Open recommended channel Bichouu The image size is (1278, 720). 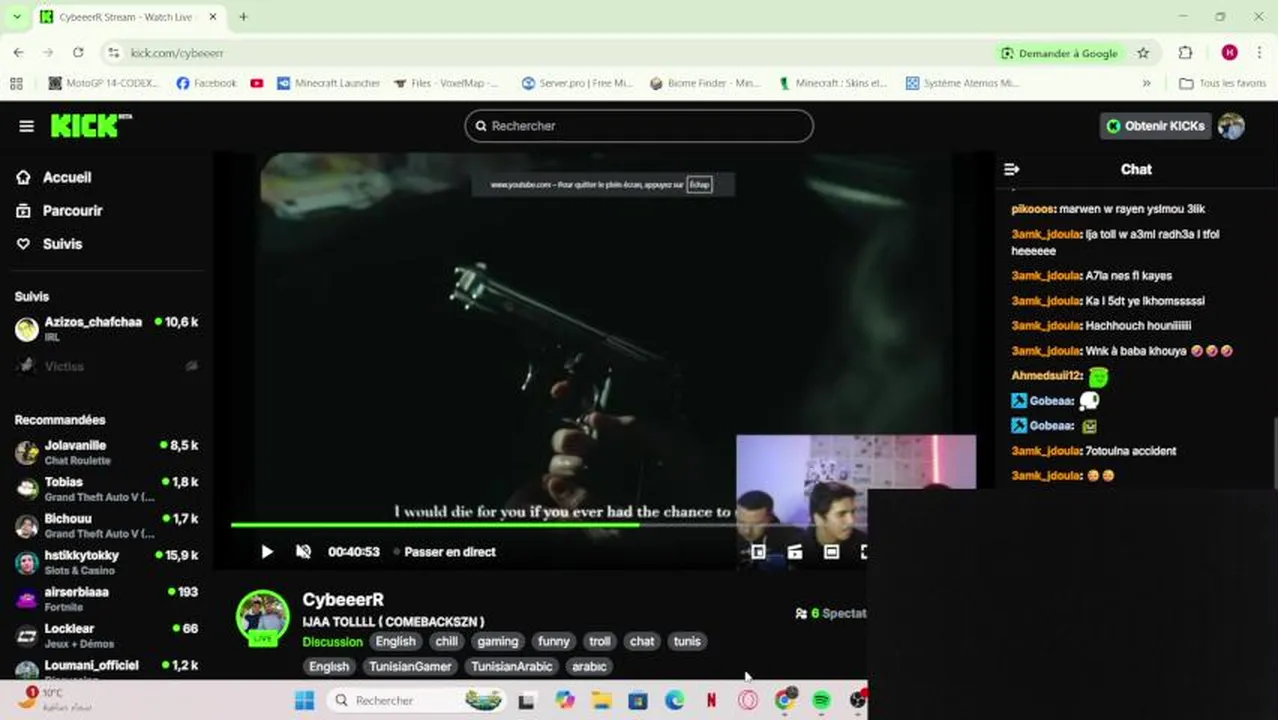tap(106, 526)
